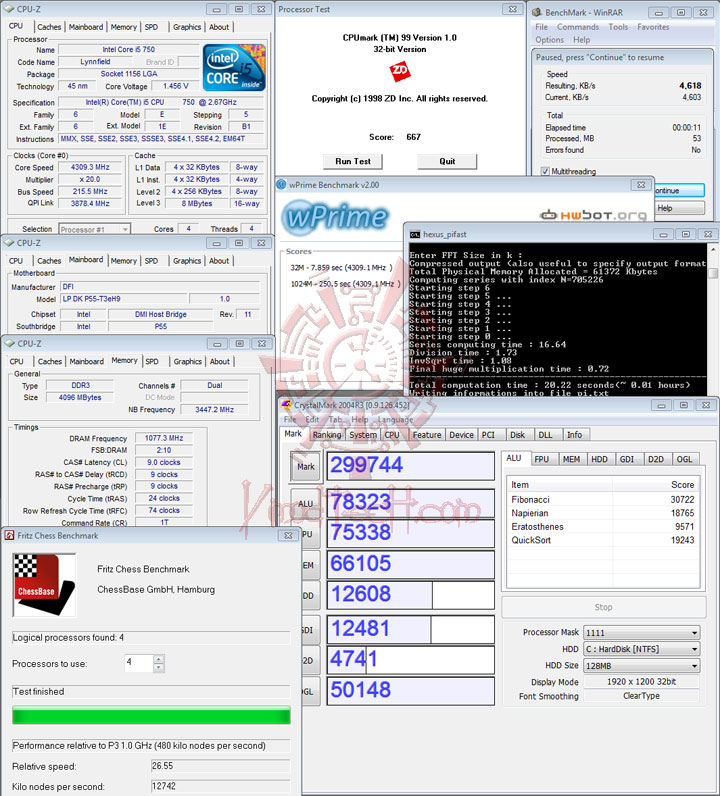This screenshot has width=720, height=796.
Task: Open SPD tab in top CPU-Z window
Action: pyautogui.click(x=151, y=27)
